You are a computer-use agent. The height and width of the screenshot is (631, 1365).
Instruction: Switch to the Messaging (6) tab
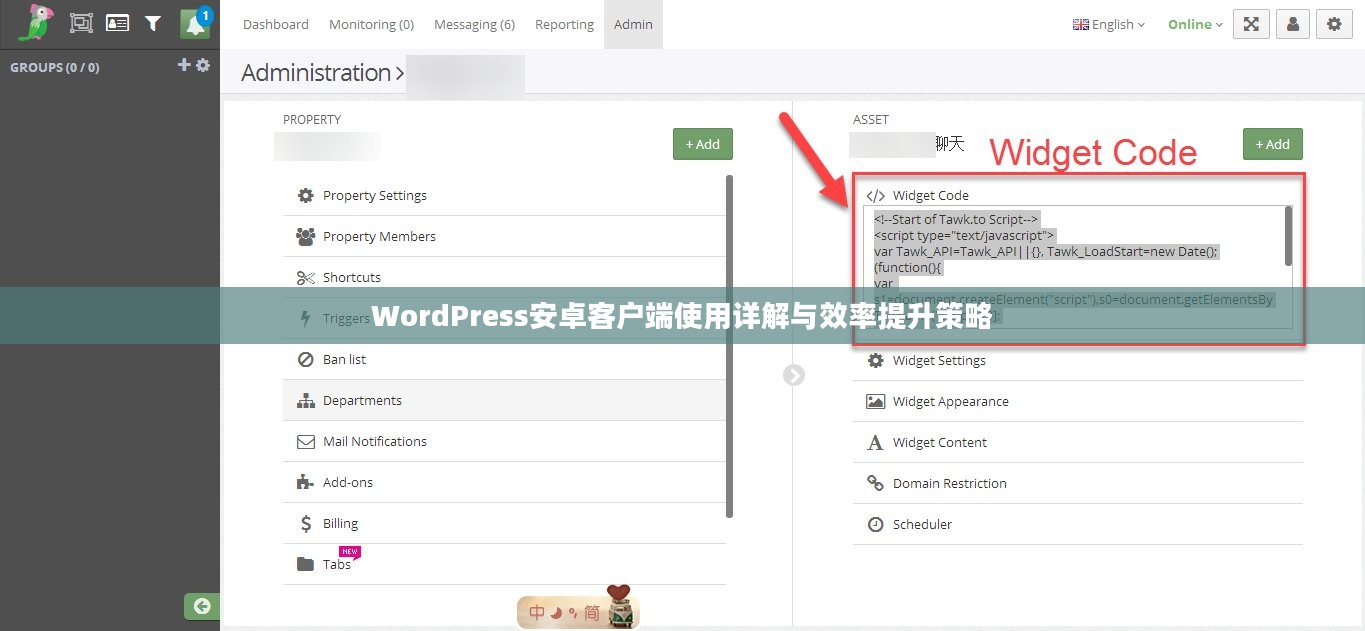474,24
